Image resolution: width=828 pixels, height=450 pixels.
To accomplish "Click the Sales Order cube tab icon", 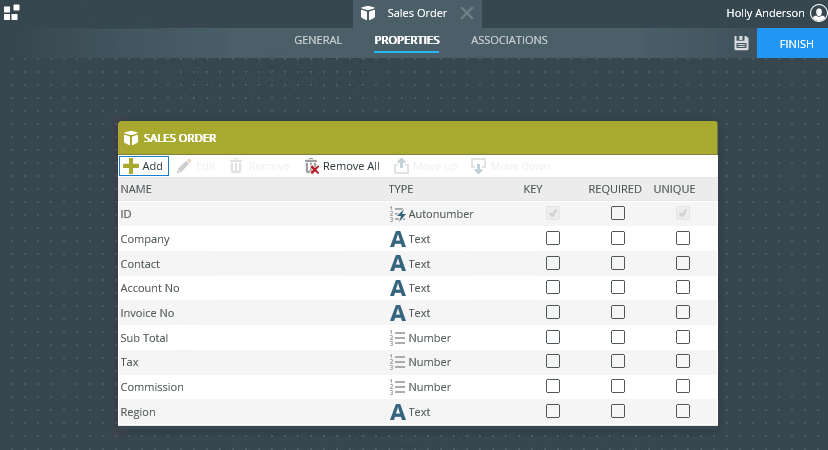I will [369, 13].
